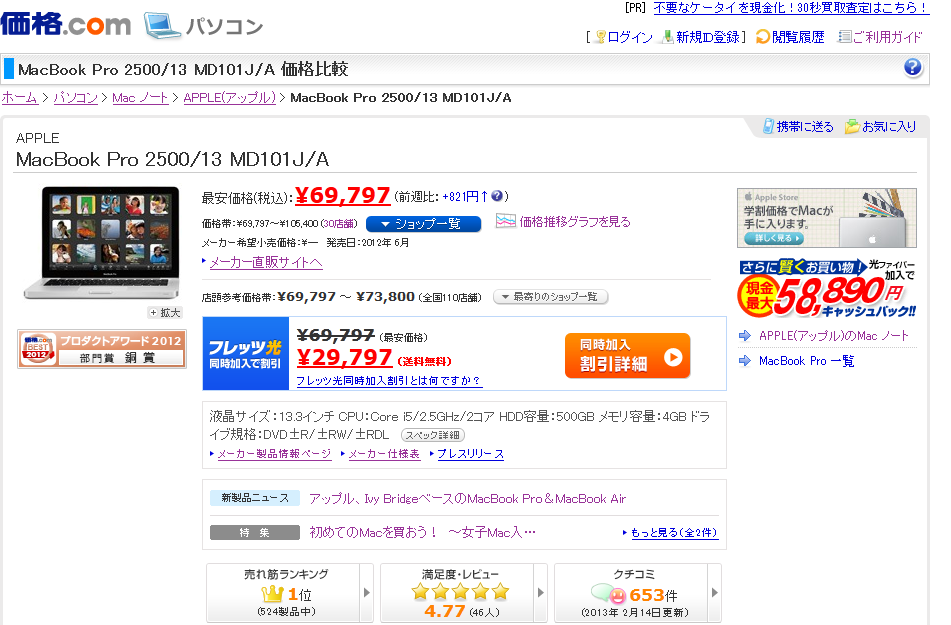The width and height of the screenshot is (951, 625).
Task: Open the Ivy Bridge MacBook Pro news link
Action: coord(467,499)
